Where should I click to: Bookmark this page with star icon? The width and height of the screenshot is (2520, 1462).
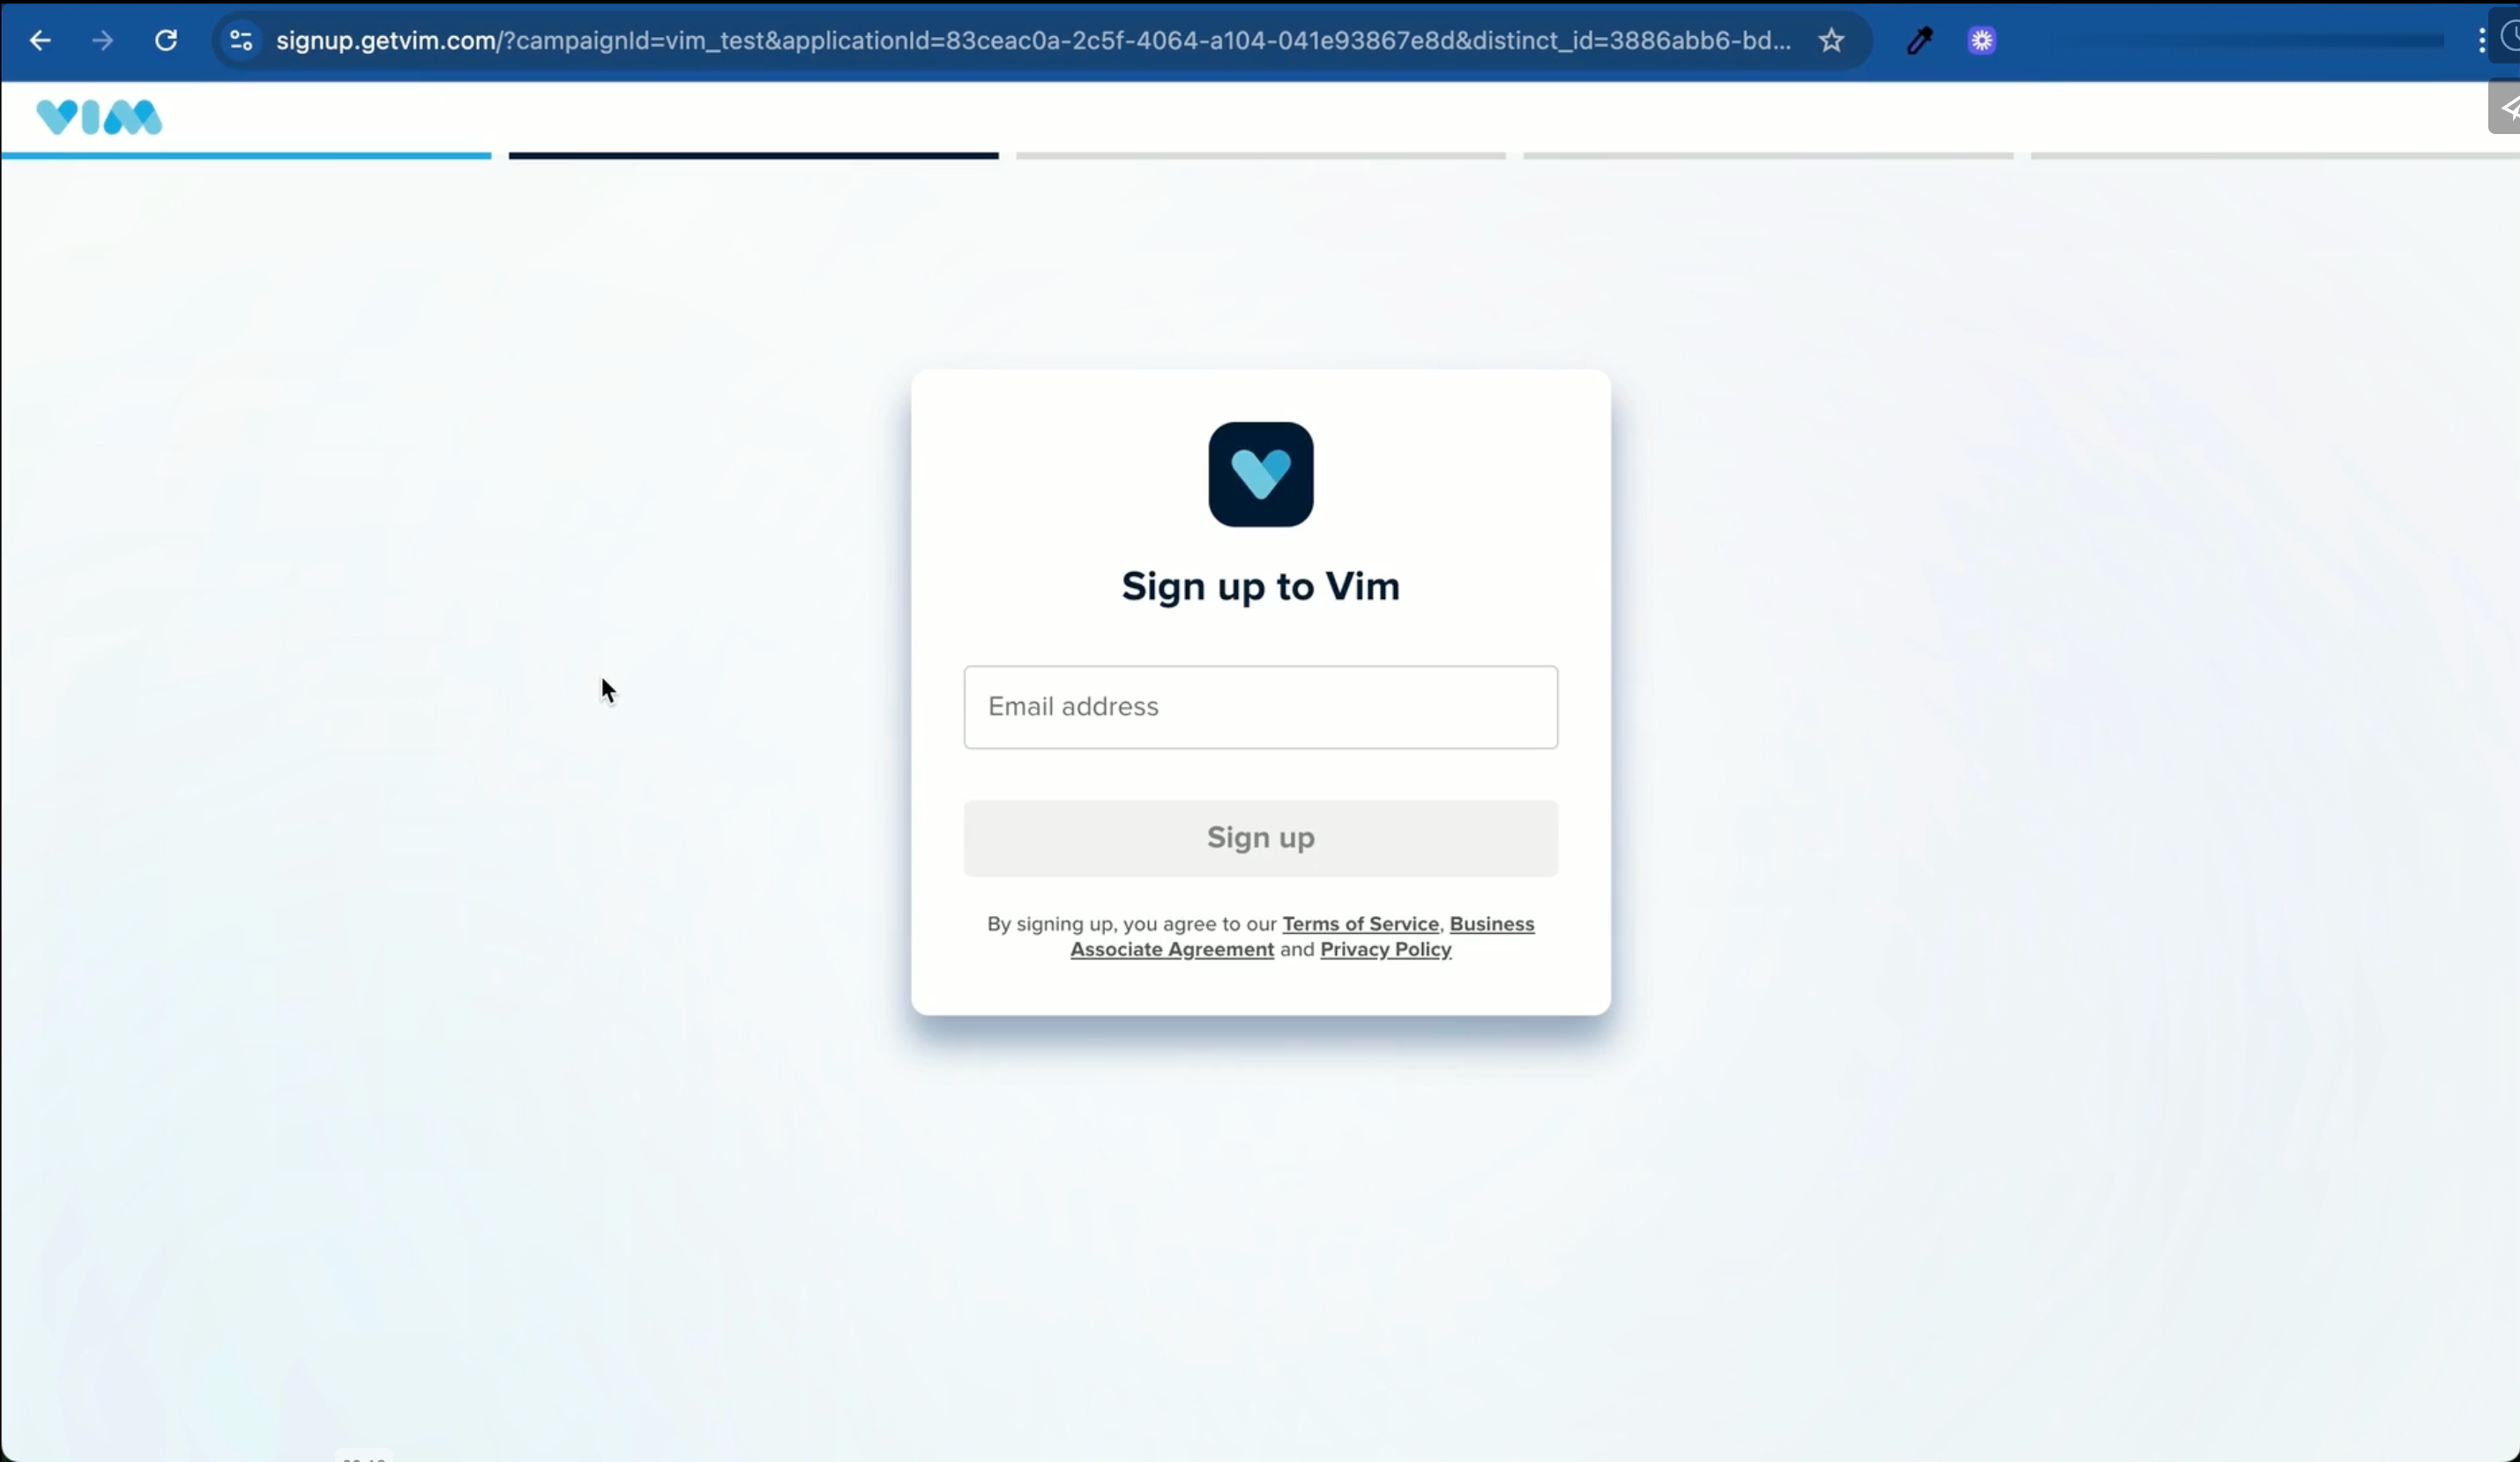[x=1831, y=40]
